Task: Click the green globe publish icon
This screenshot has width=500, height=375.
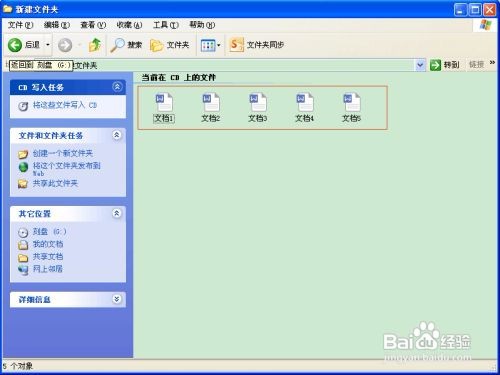Action: point(23,167)
